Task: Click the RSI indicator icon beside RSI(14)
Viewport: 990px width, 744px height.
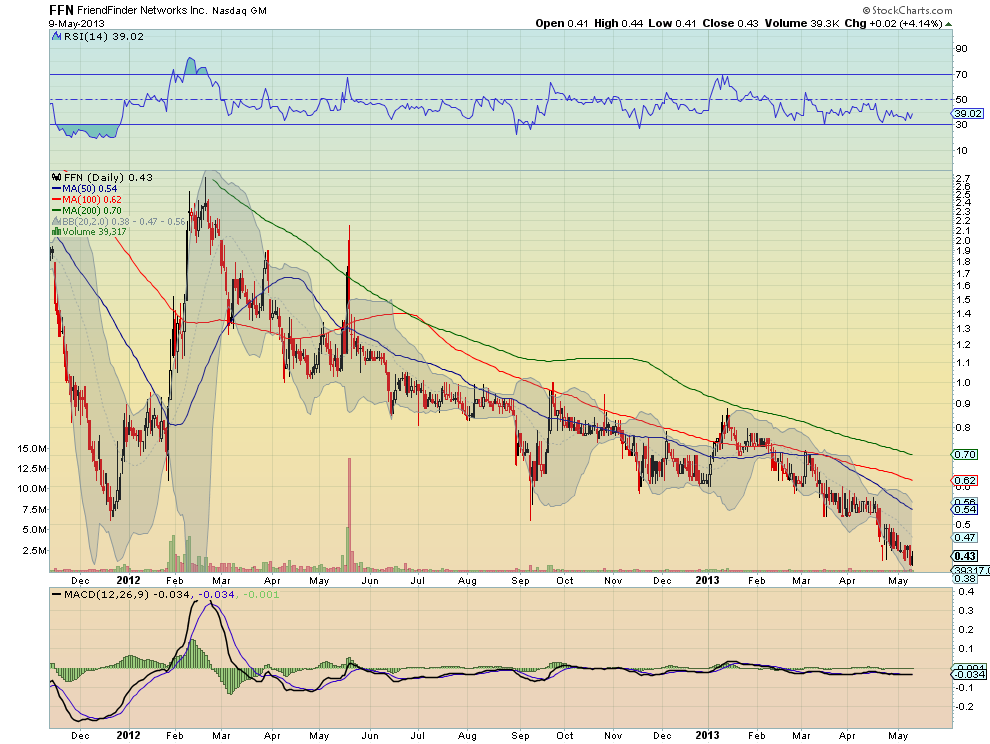Action: [x=57, y=37]
